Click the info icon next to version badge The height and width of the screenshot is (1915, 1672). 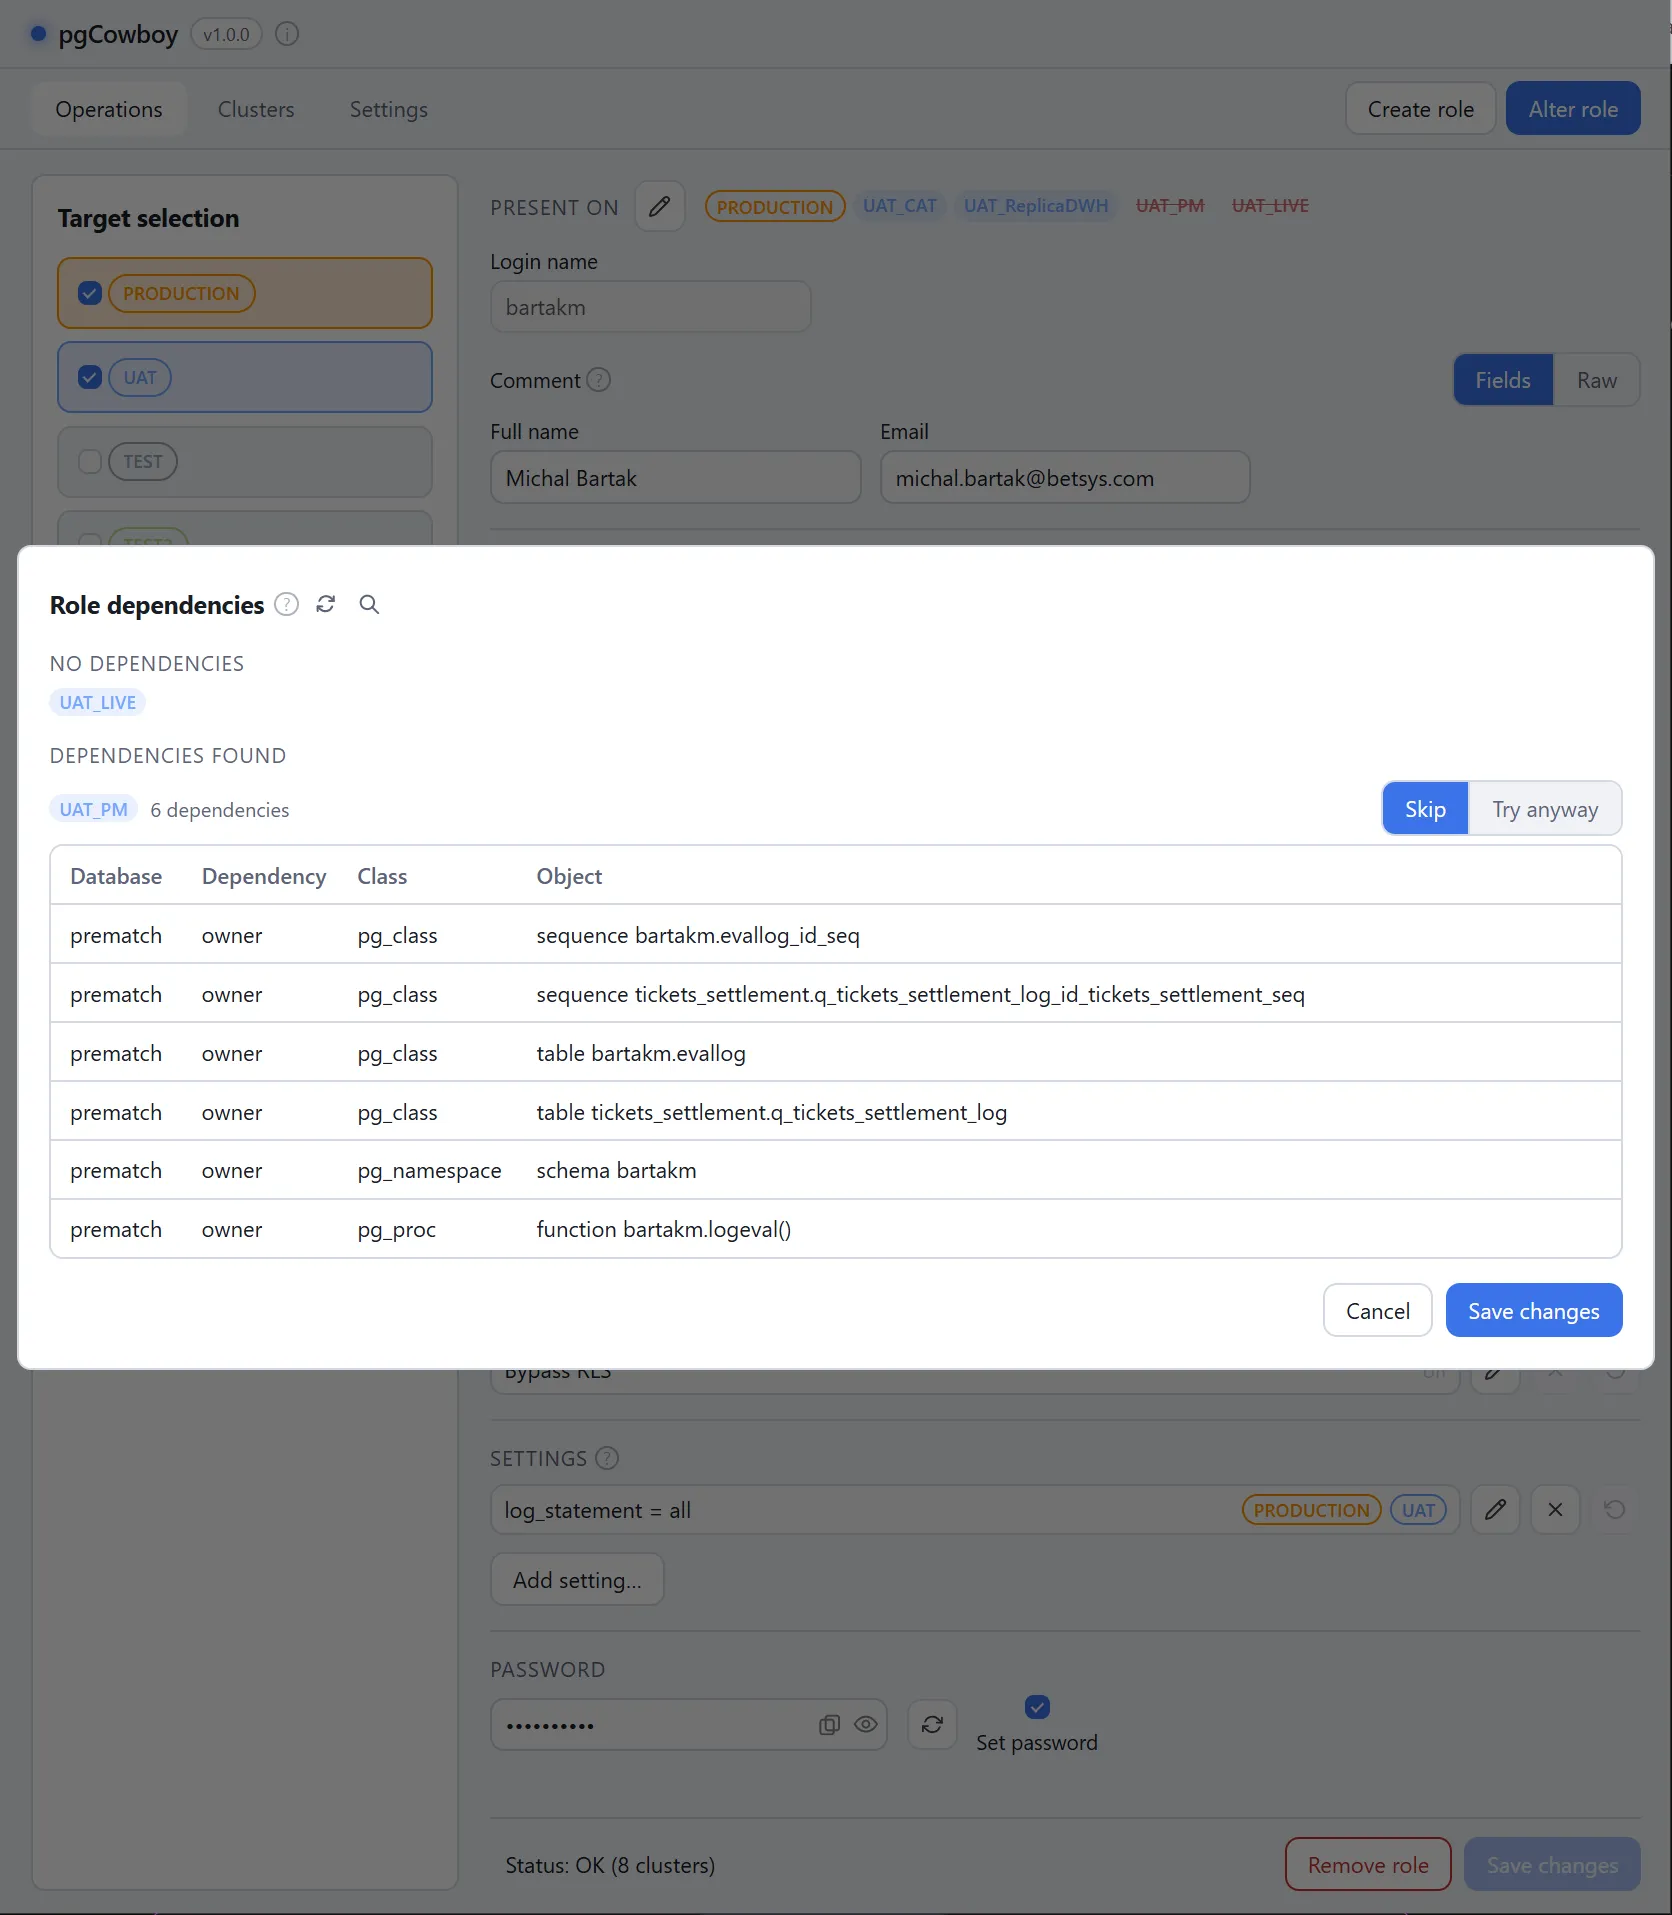[x=287, y=34]
